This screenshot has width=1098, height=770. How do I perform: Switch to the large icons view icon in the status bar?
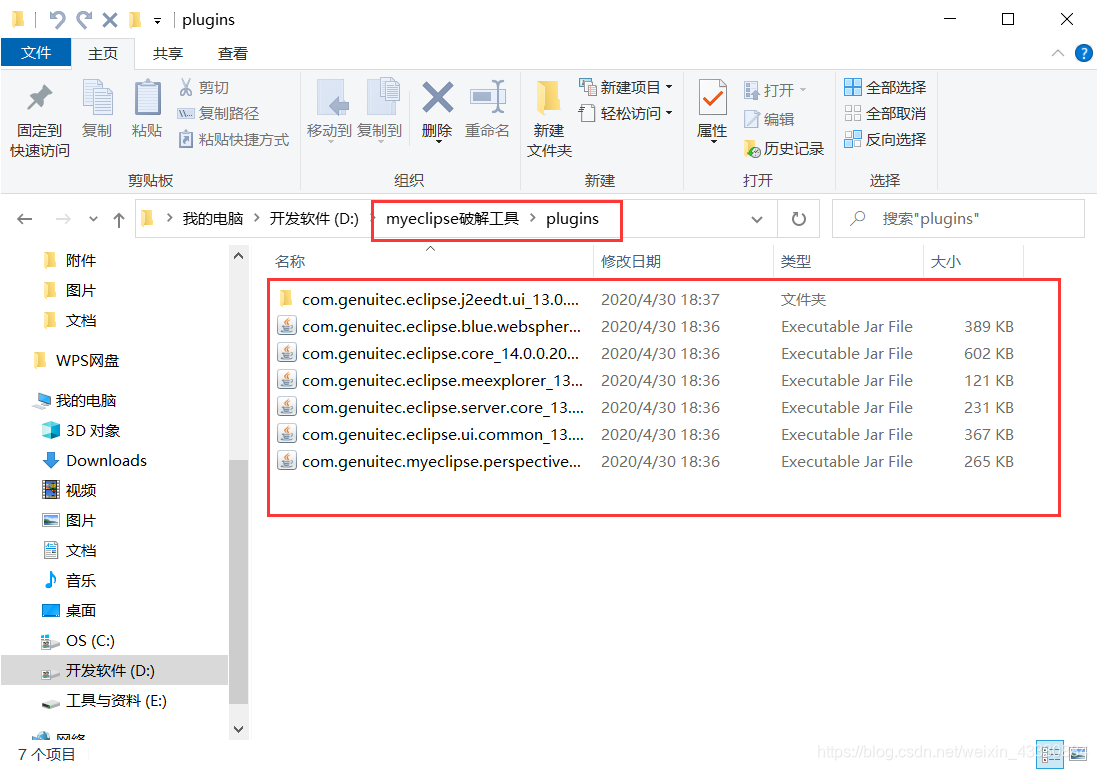tap(1078, 754)
